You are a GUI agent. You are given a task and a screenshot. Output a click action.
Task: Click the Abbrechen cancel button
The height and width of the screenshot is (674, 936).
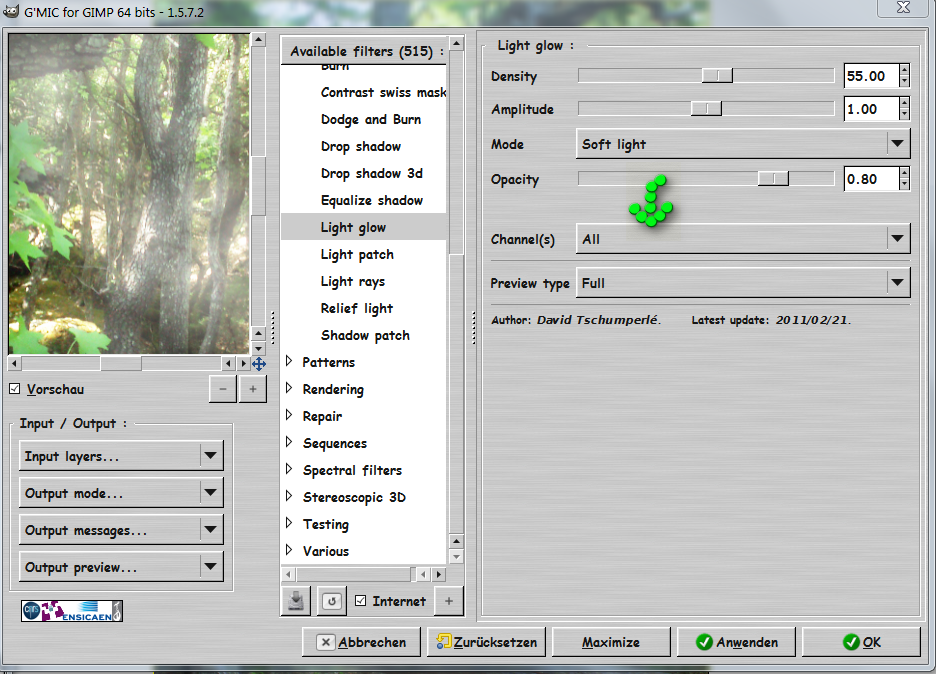pyautogui.click(x=361, y=642)
